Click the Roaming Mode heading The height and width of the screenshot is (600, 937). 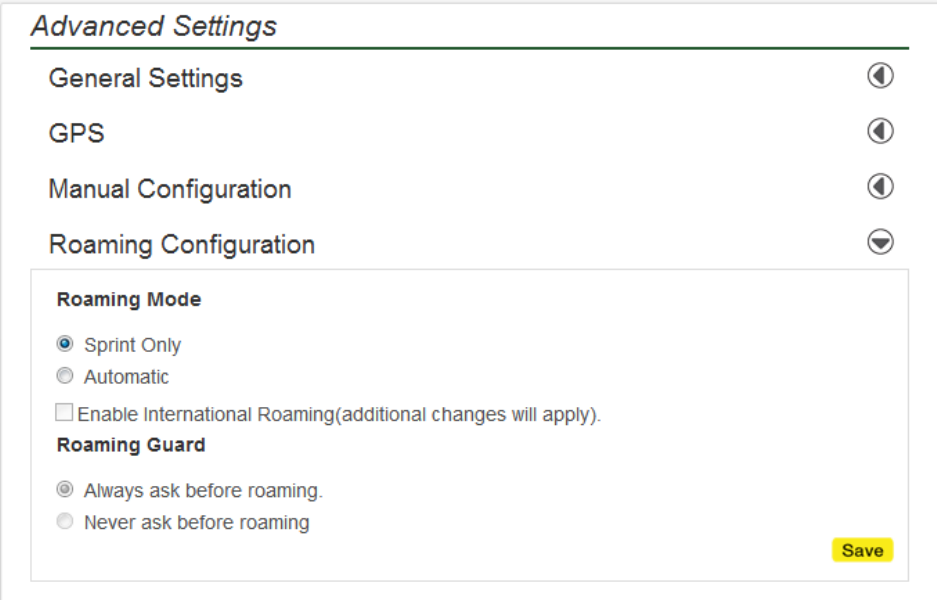coord(129,299)
